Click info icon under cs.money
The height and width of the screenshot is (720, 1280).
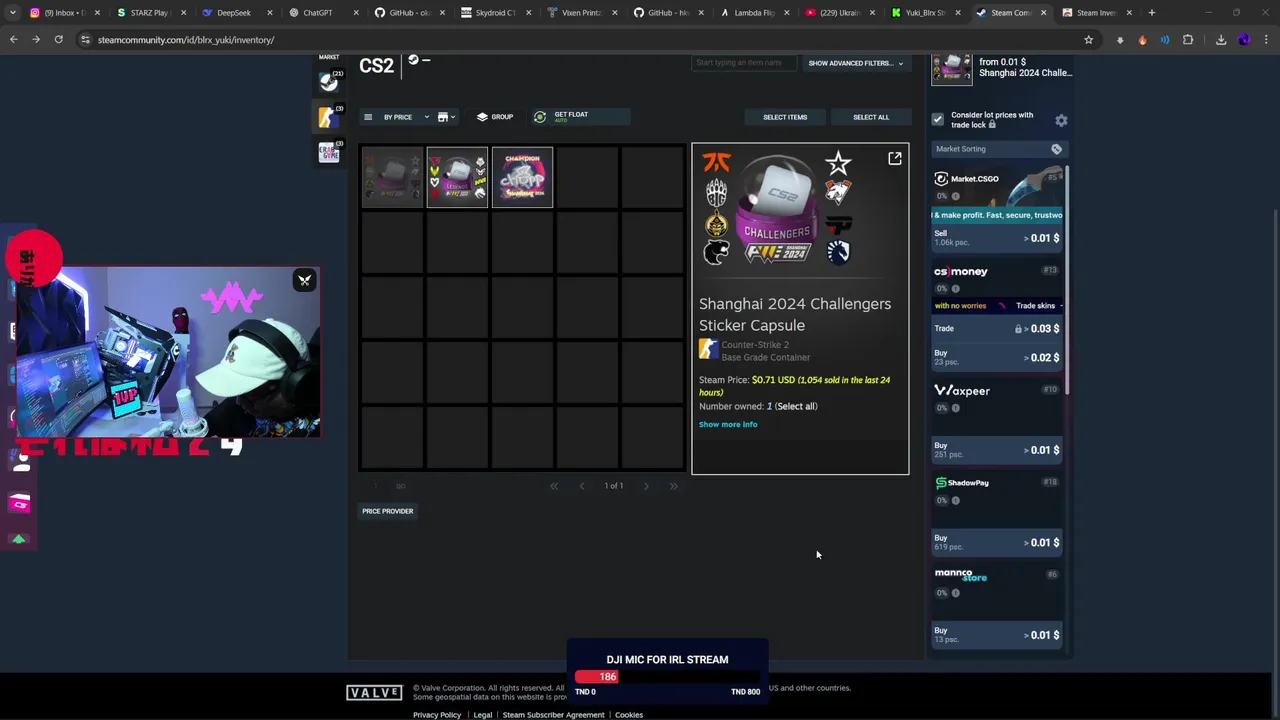[x=955, y=288]
